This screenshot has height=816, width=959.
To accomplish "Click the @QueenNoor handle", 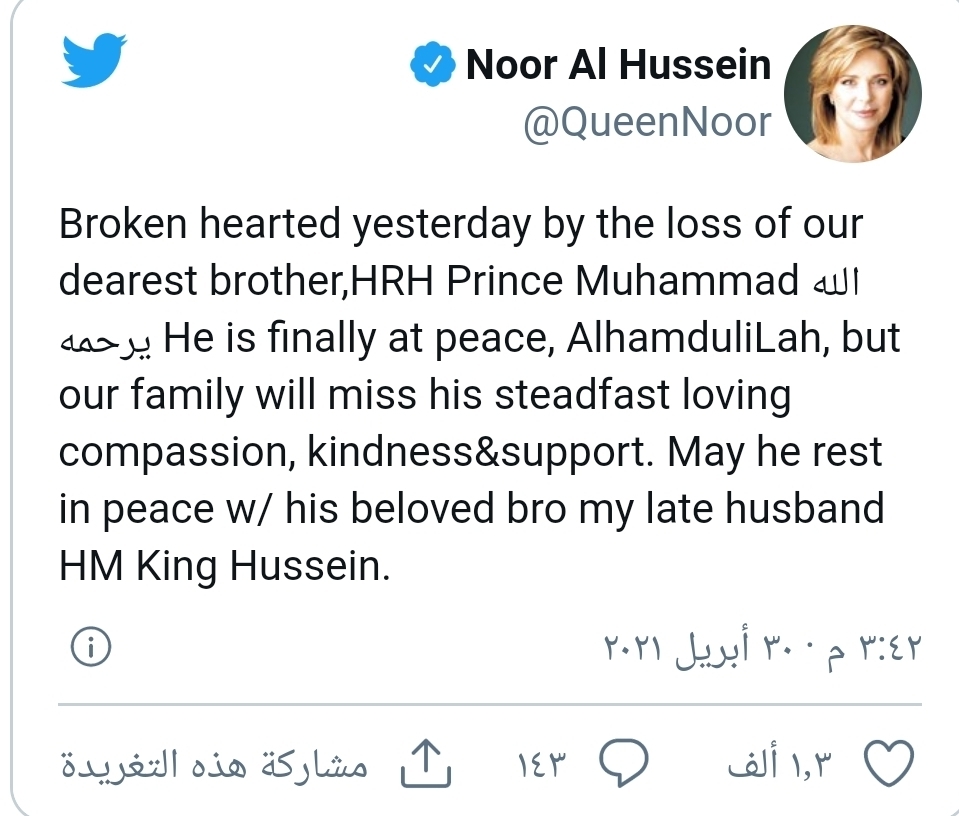I will click(x=648, y=122).
